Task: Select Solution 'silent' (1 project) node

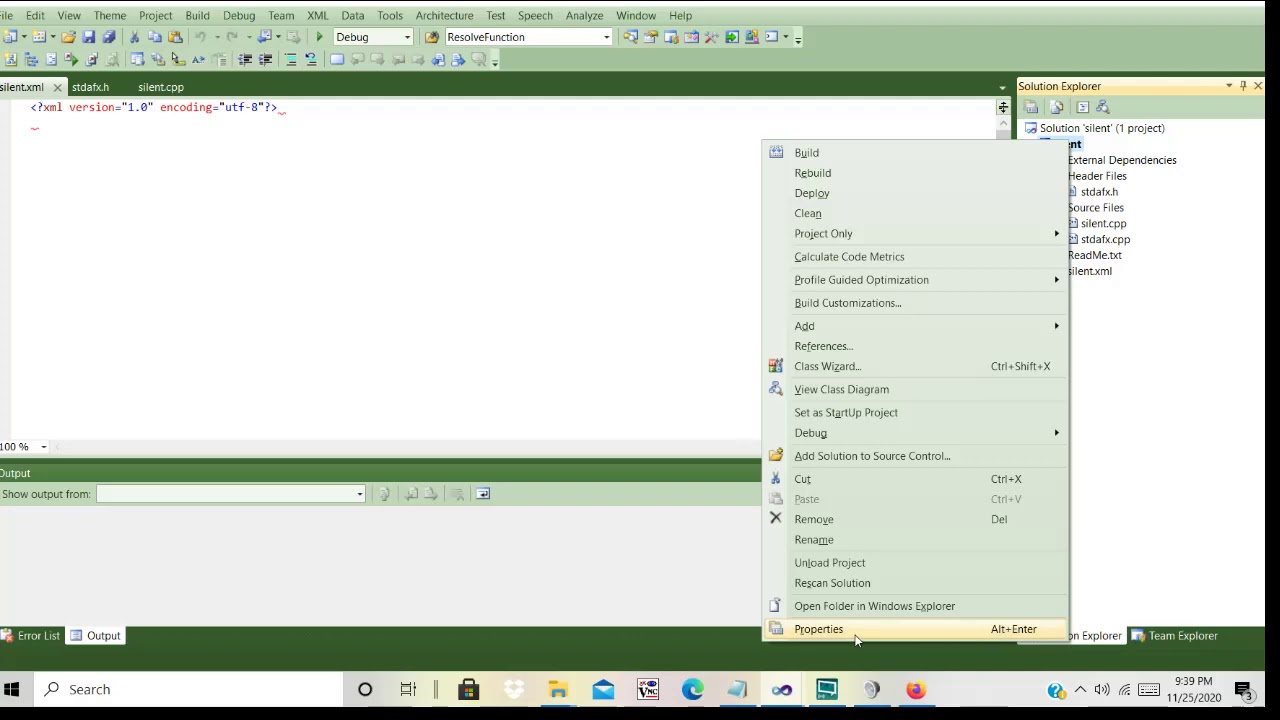Action: click(x=1102, y=128)
